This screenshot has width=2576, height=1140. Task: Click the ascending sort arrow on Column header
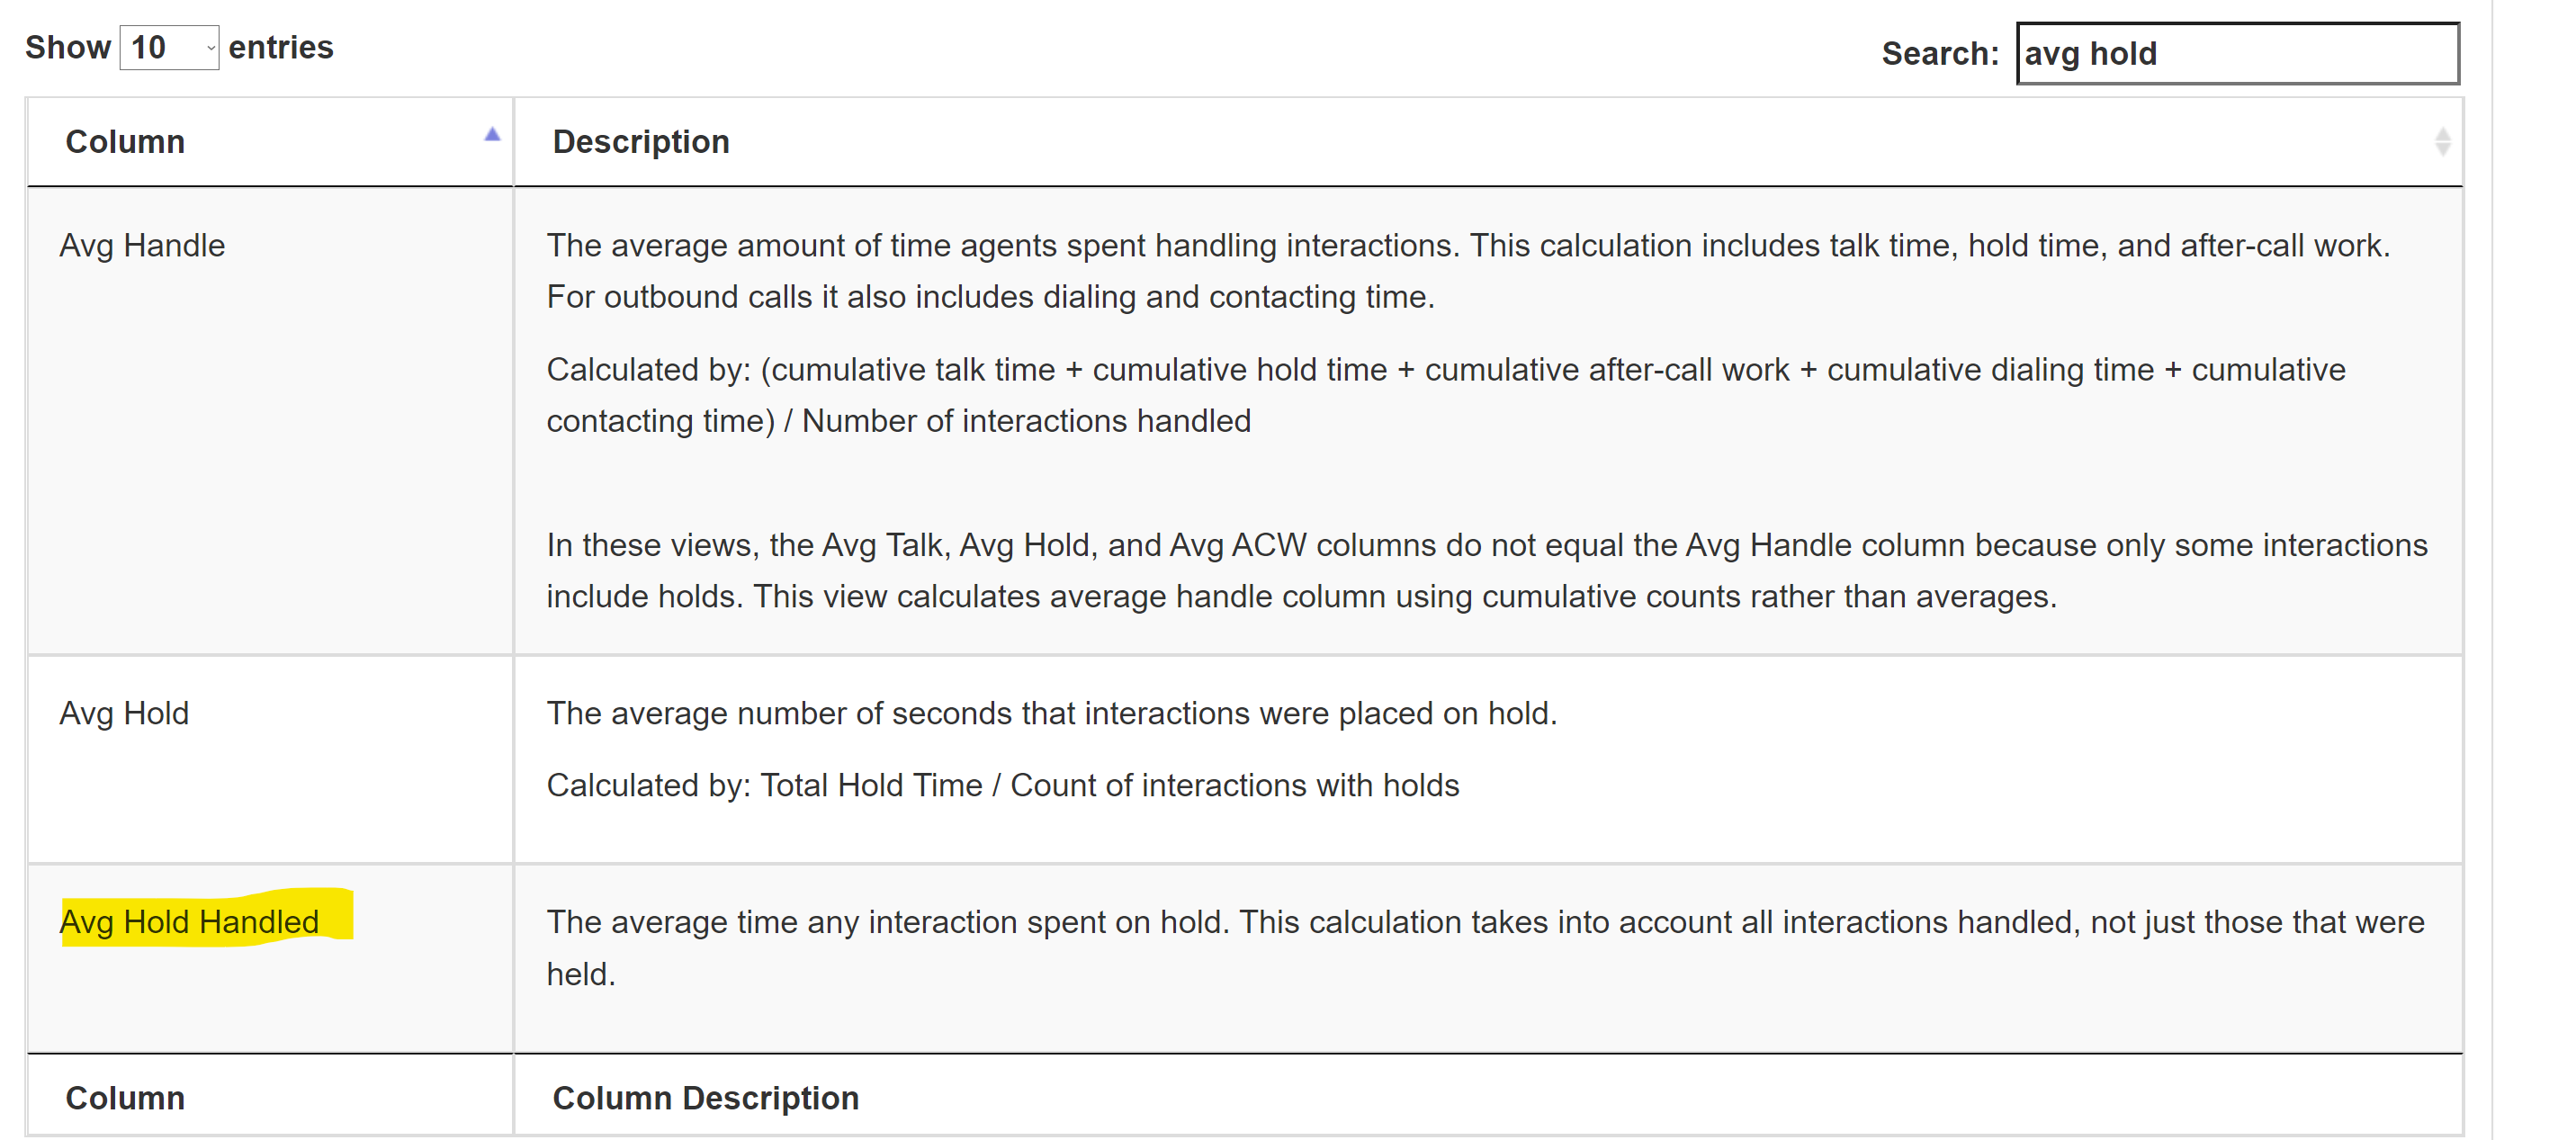point(491,134)
